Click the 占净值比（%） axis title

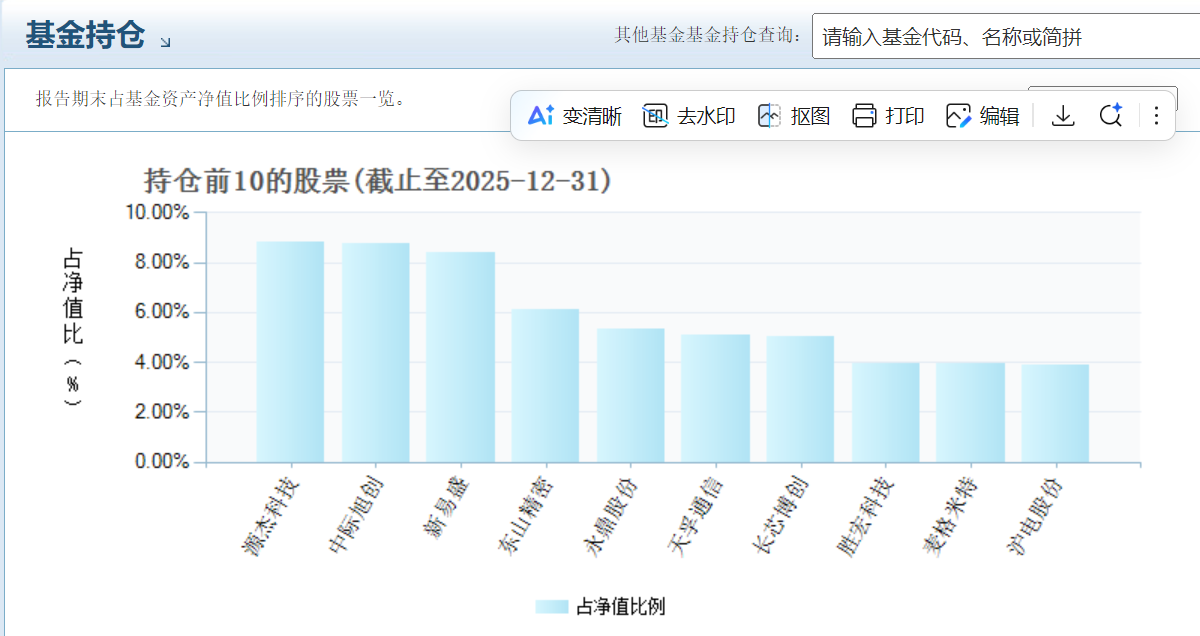pyautogui.click(x=73, y=327)
